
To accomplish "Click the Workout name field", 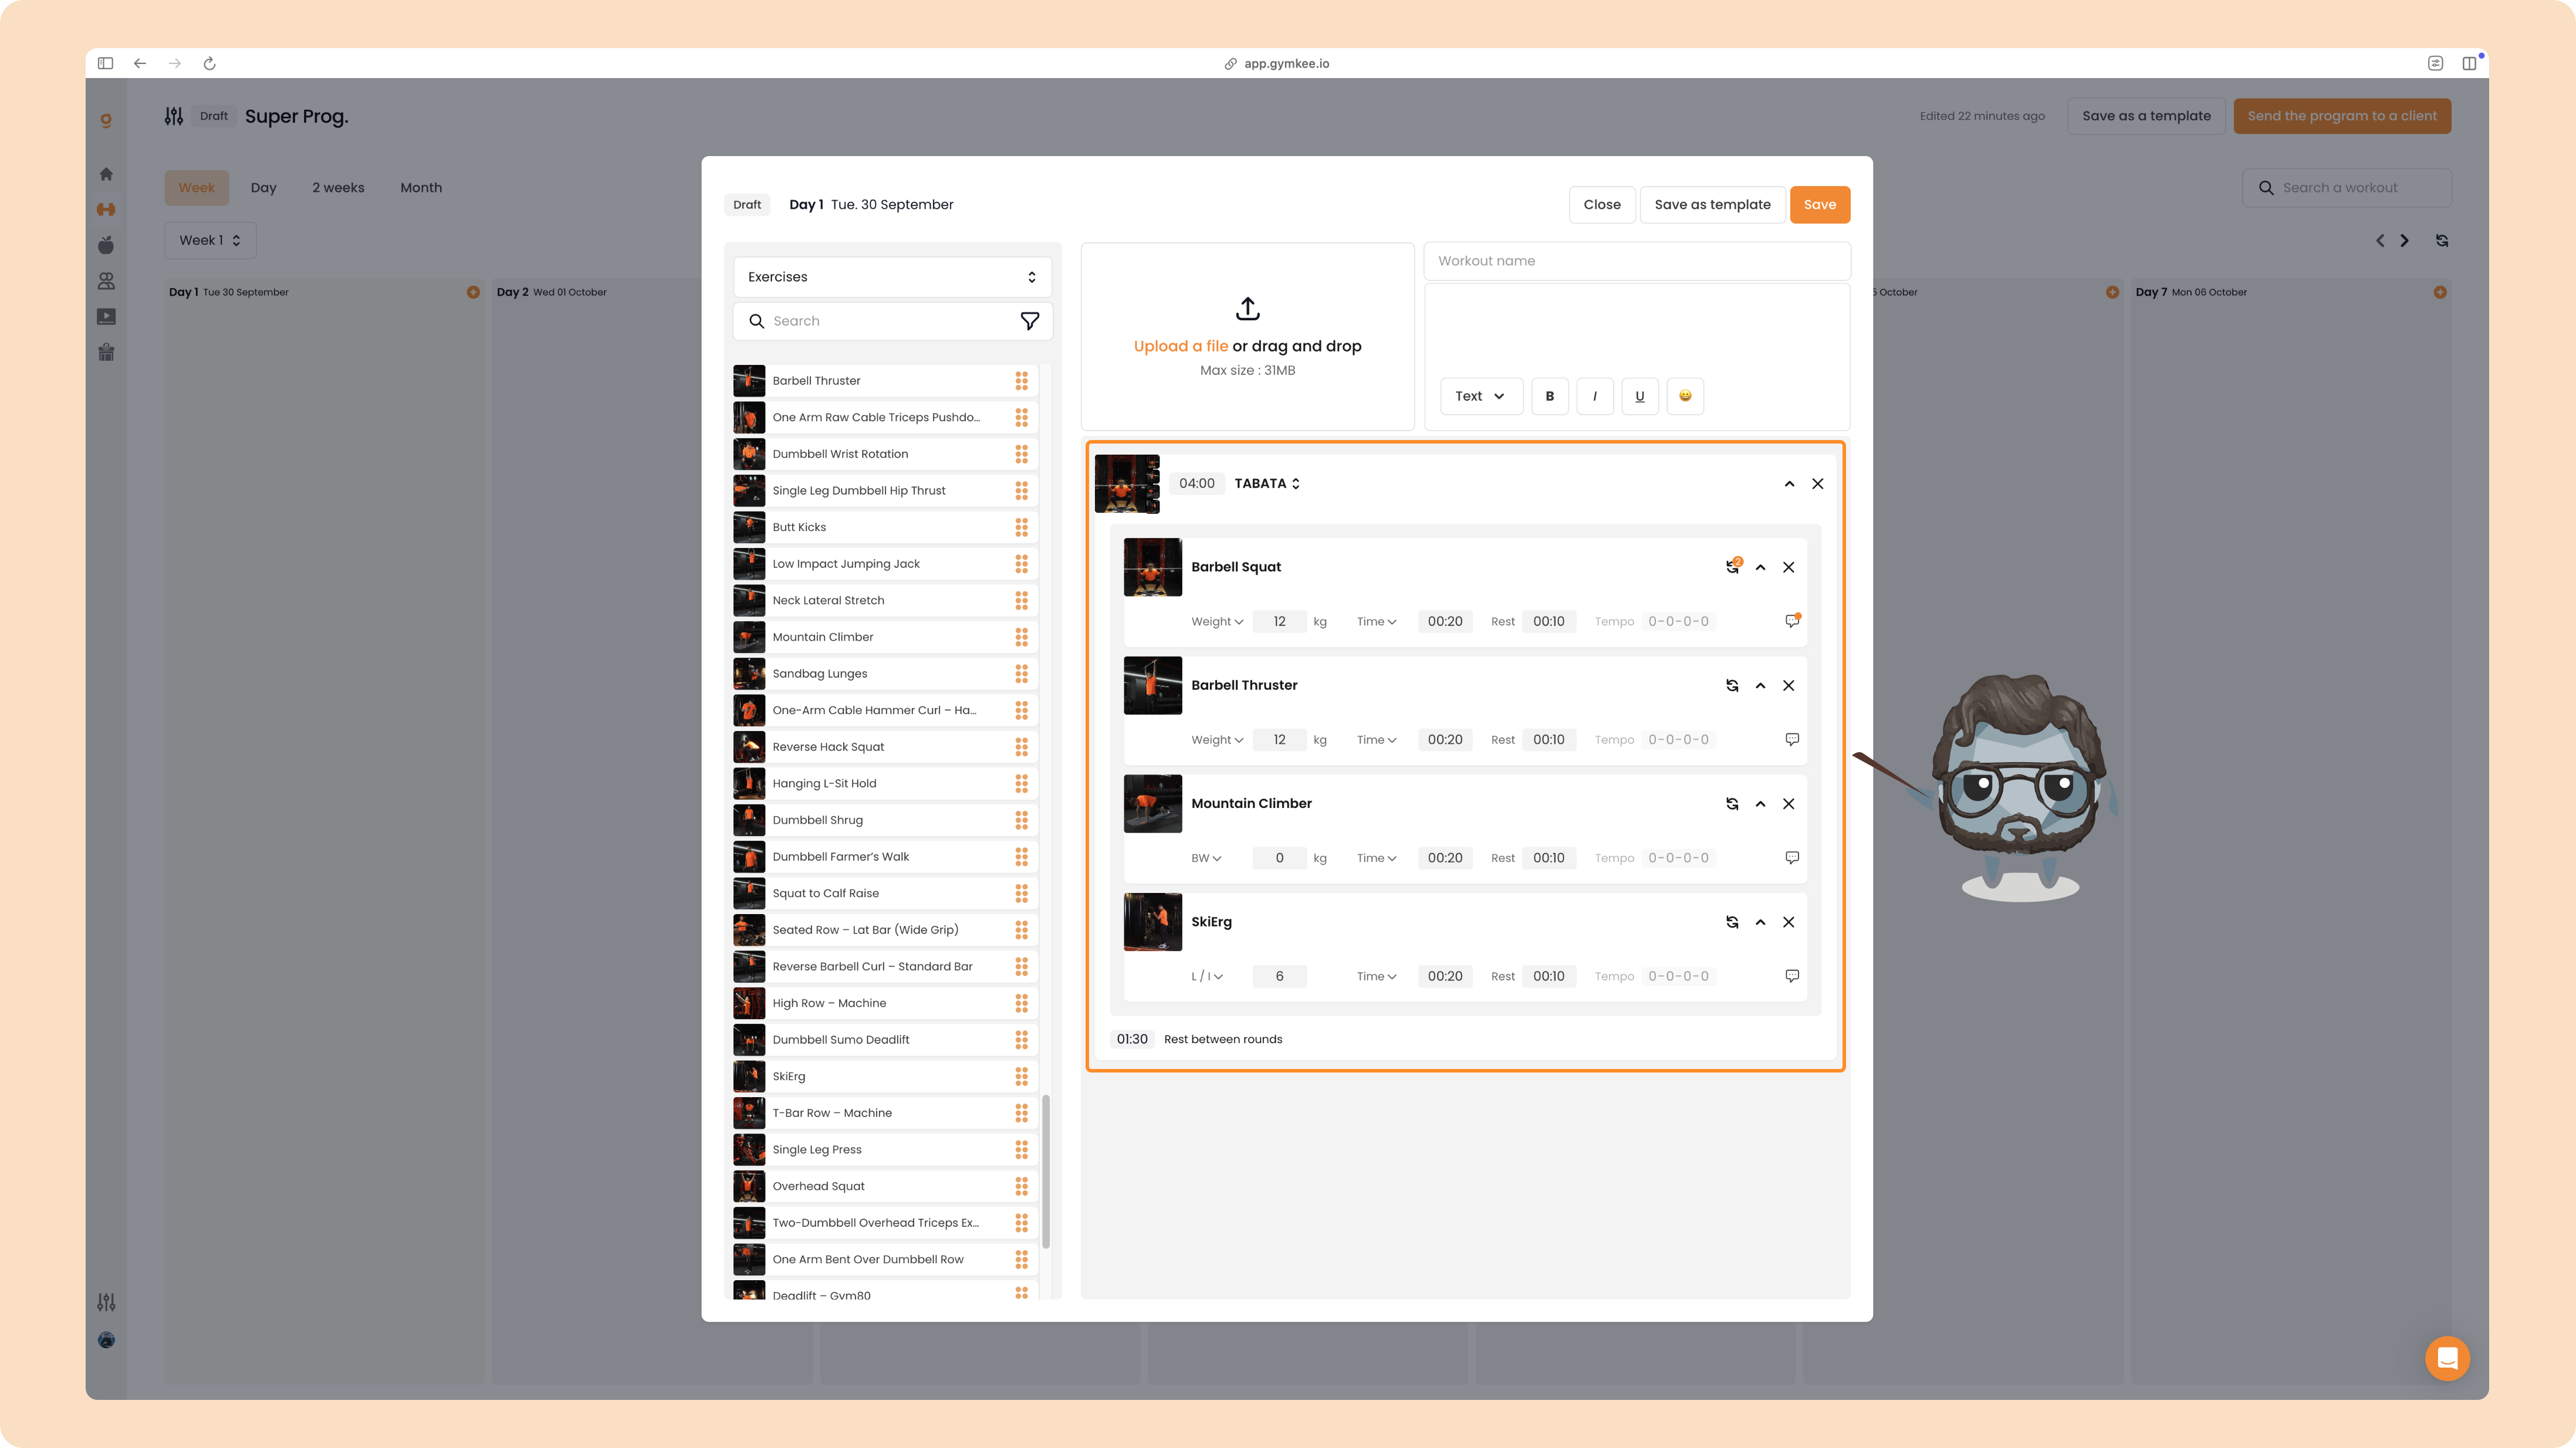I will point(1636,261).
